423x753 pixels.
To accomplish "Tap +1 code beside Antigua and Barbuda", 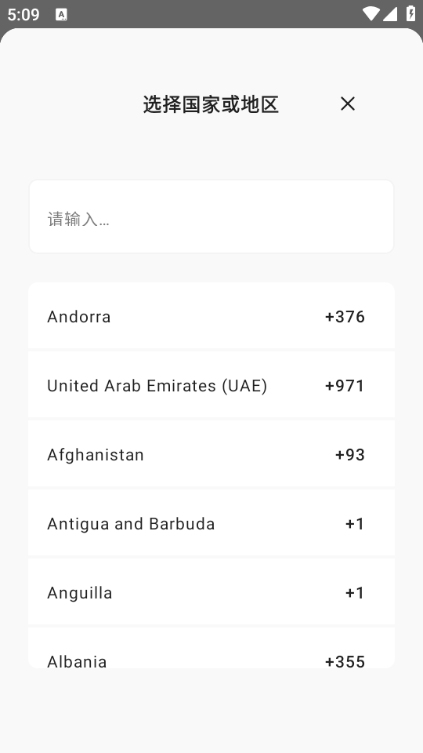I will point(355,524).
